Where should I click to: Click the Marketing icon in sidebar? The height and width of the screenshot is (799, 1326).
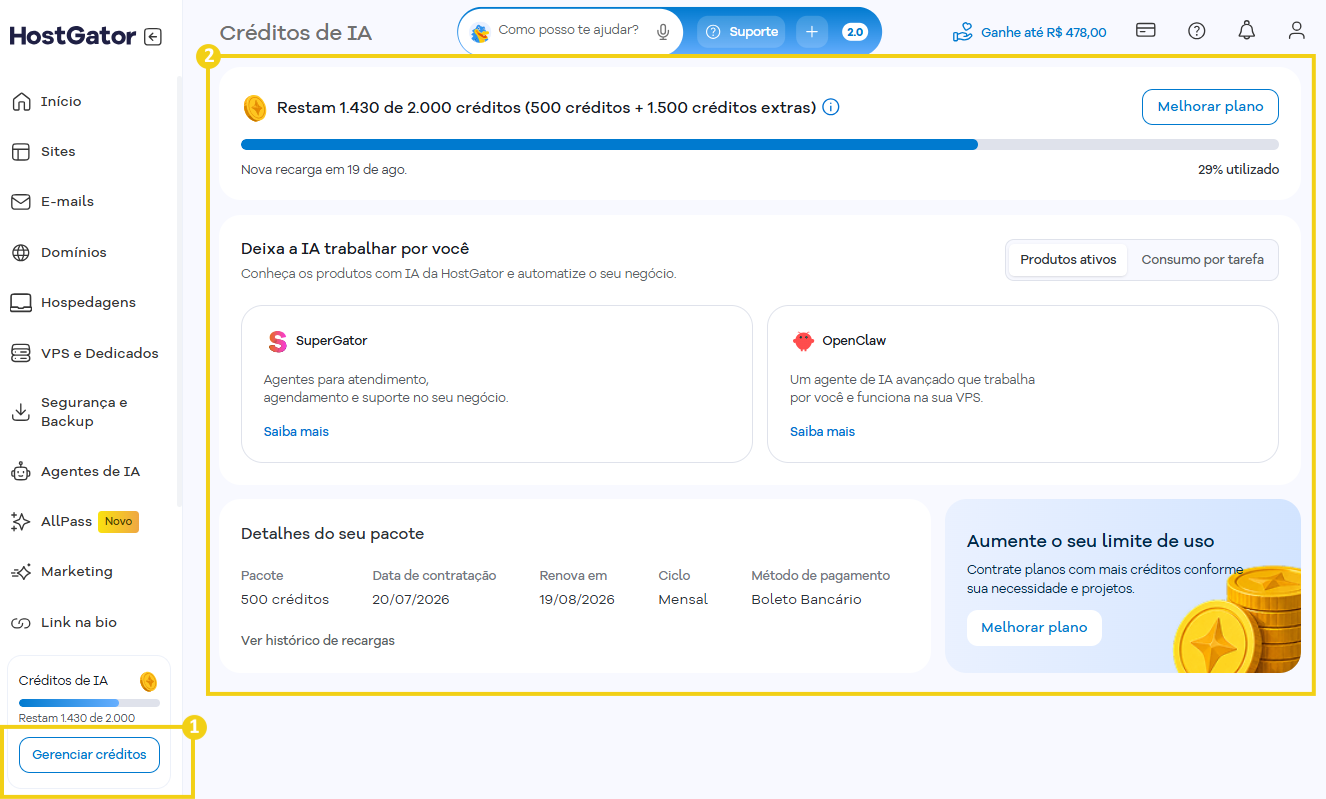pos(21,572)
